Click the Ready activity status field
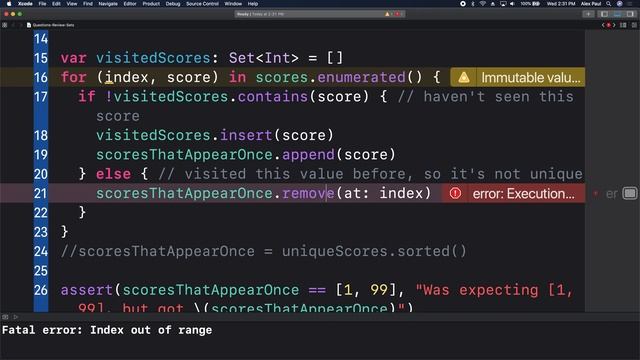640x360 pixels. pos(319,14)
